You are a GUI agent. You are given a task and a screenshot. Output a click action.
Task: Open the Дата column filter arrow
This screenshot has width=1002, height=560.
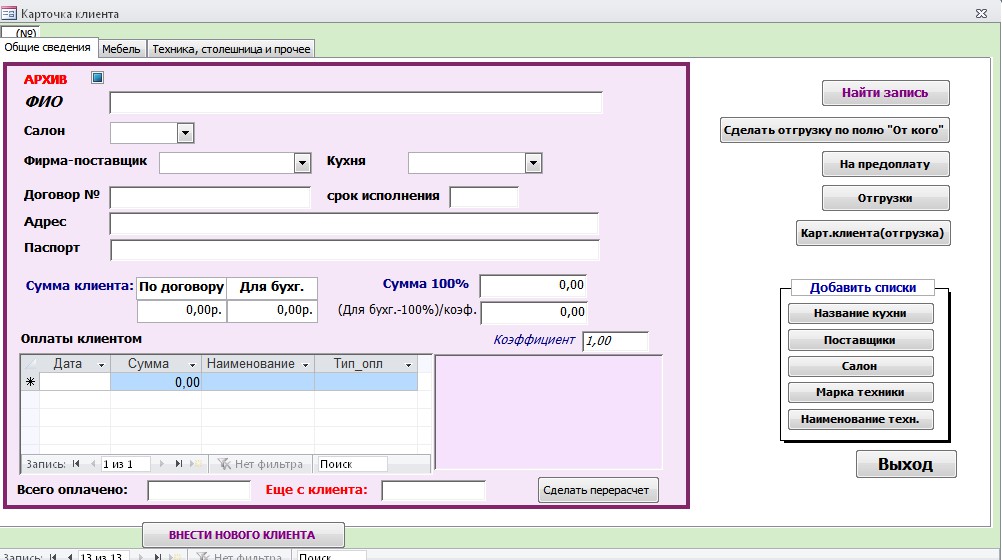101,364
